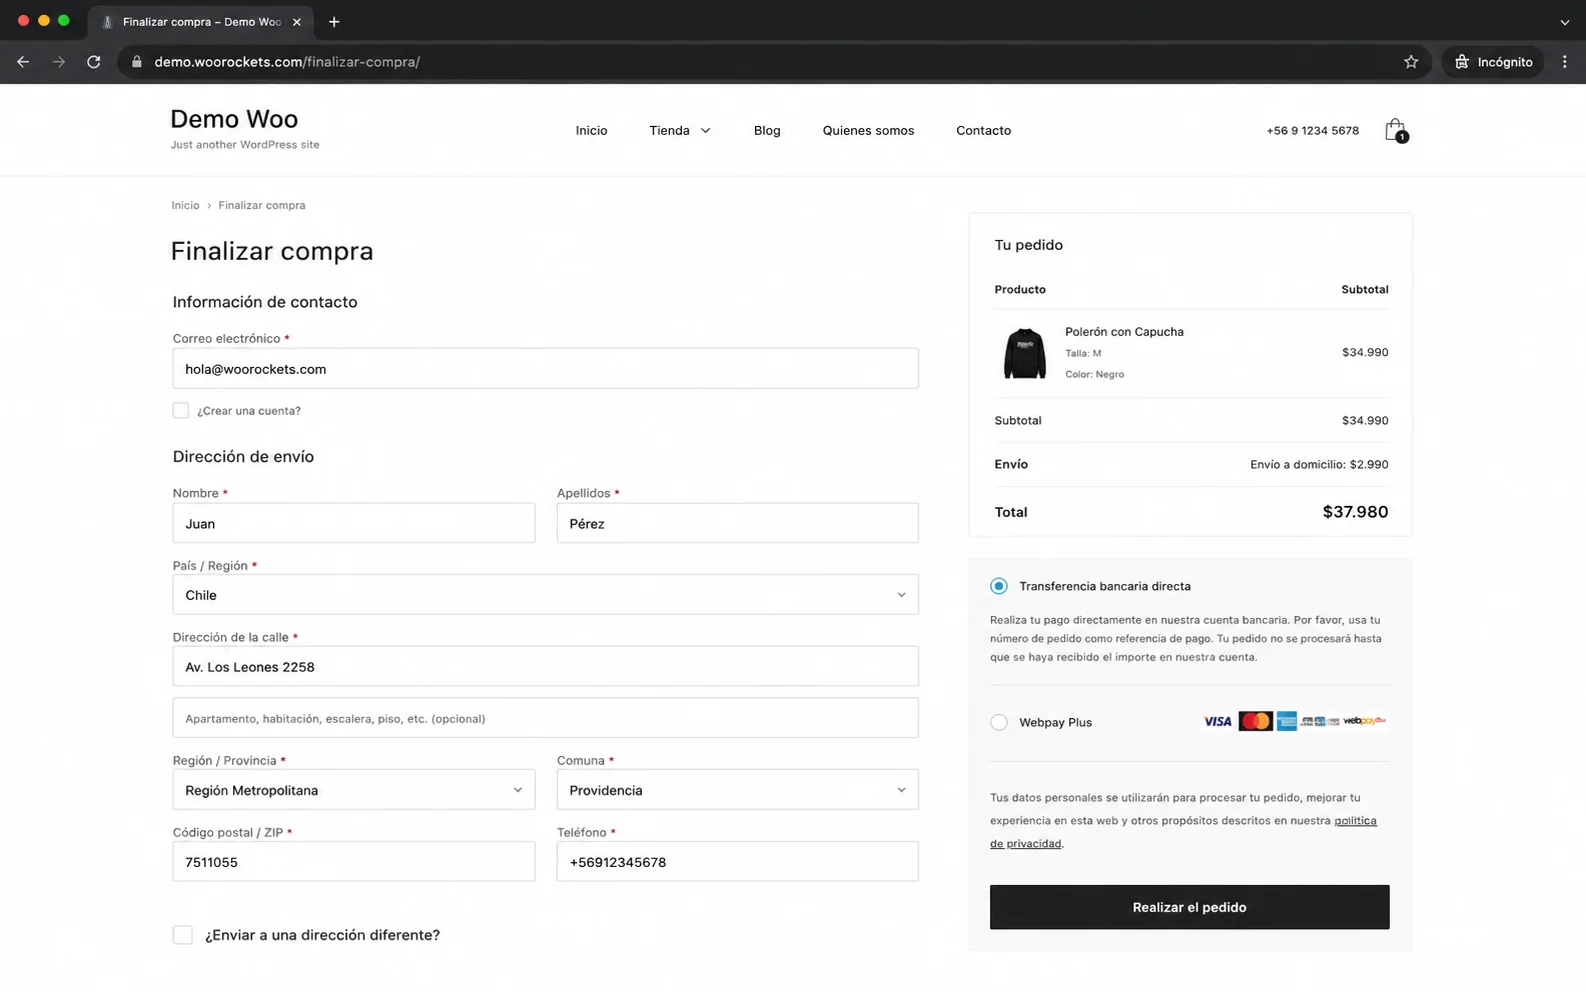
Task: Close the Finalizar compra tab
Action: 297,22
